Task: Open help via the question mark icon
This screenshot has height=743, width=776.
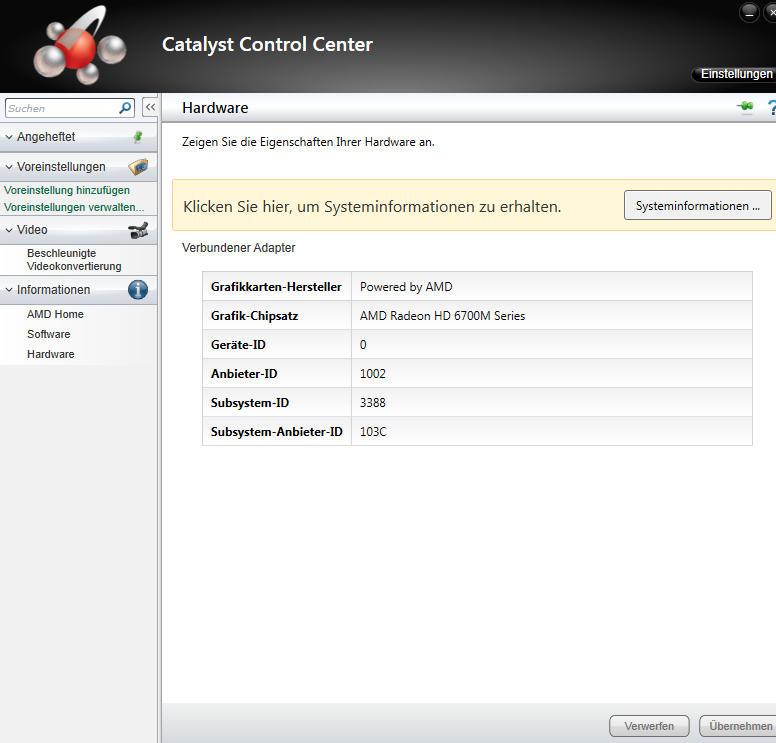Action: tap(771, 107)
